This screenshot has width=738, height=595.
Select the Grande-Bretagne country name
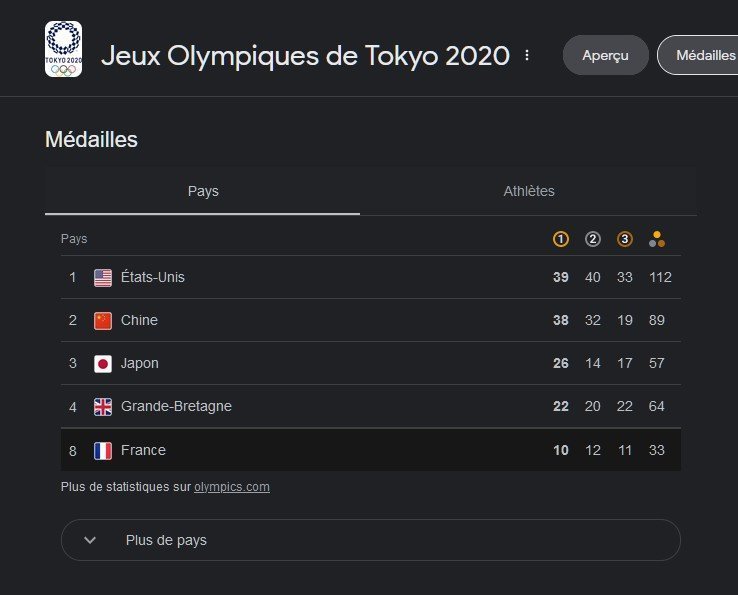(176, 406)
